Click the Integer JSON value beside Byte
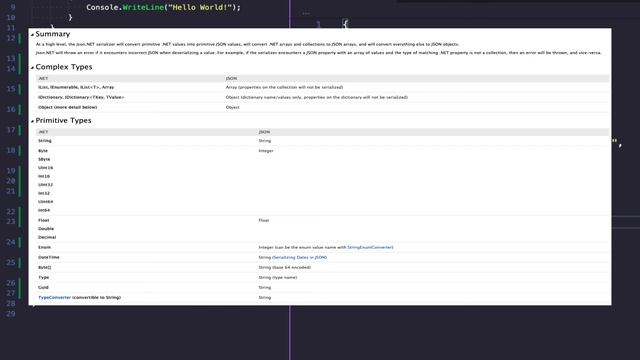The height and width of the screenshot is (360, 640). [x=266, y=151]
